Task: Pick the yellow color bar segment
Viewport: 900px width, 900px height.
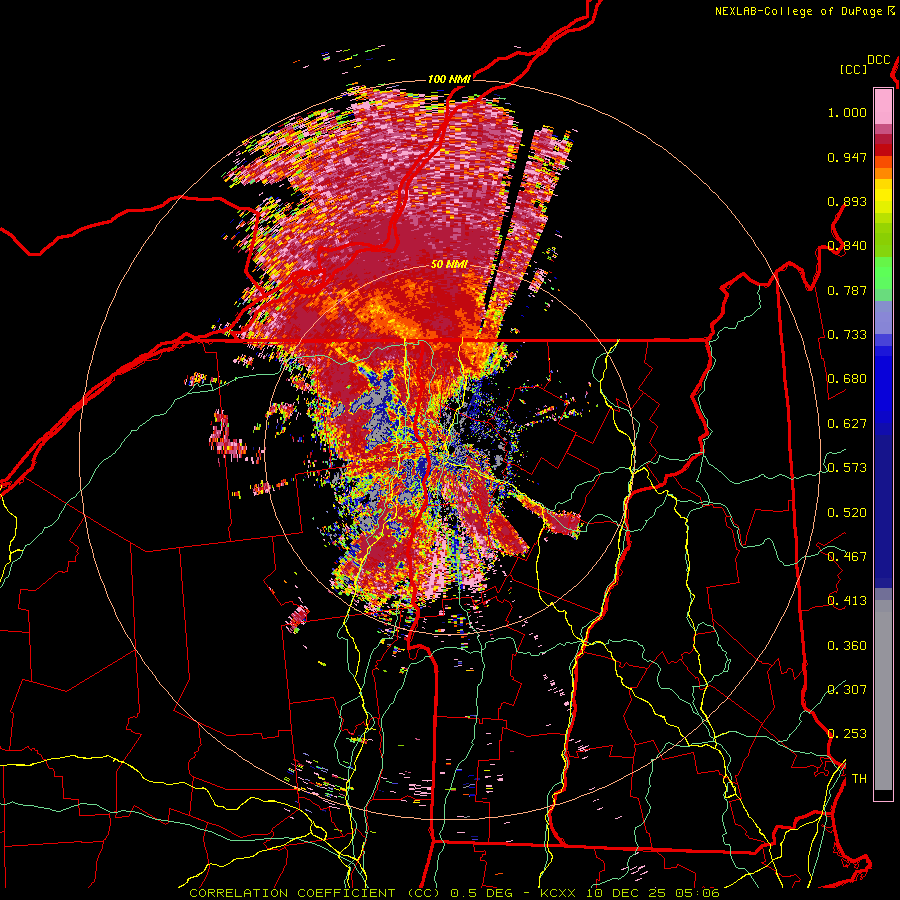Action: coord(883,196)
